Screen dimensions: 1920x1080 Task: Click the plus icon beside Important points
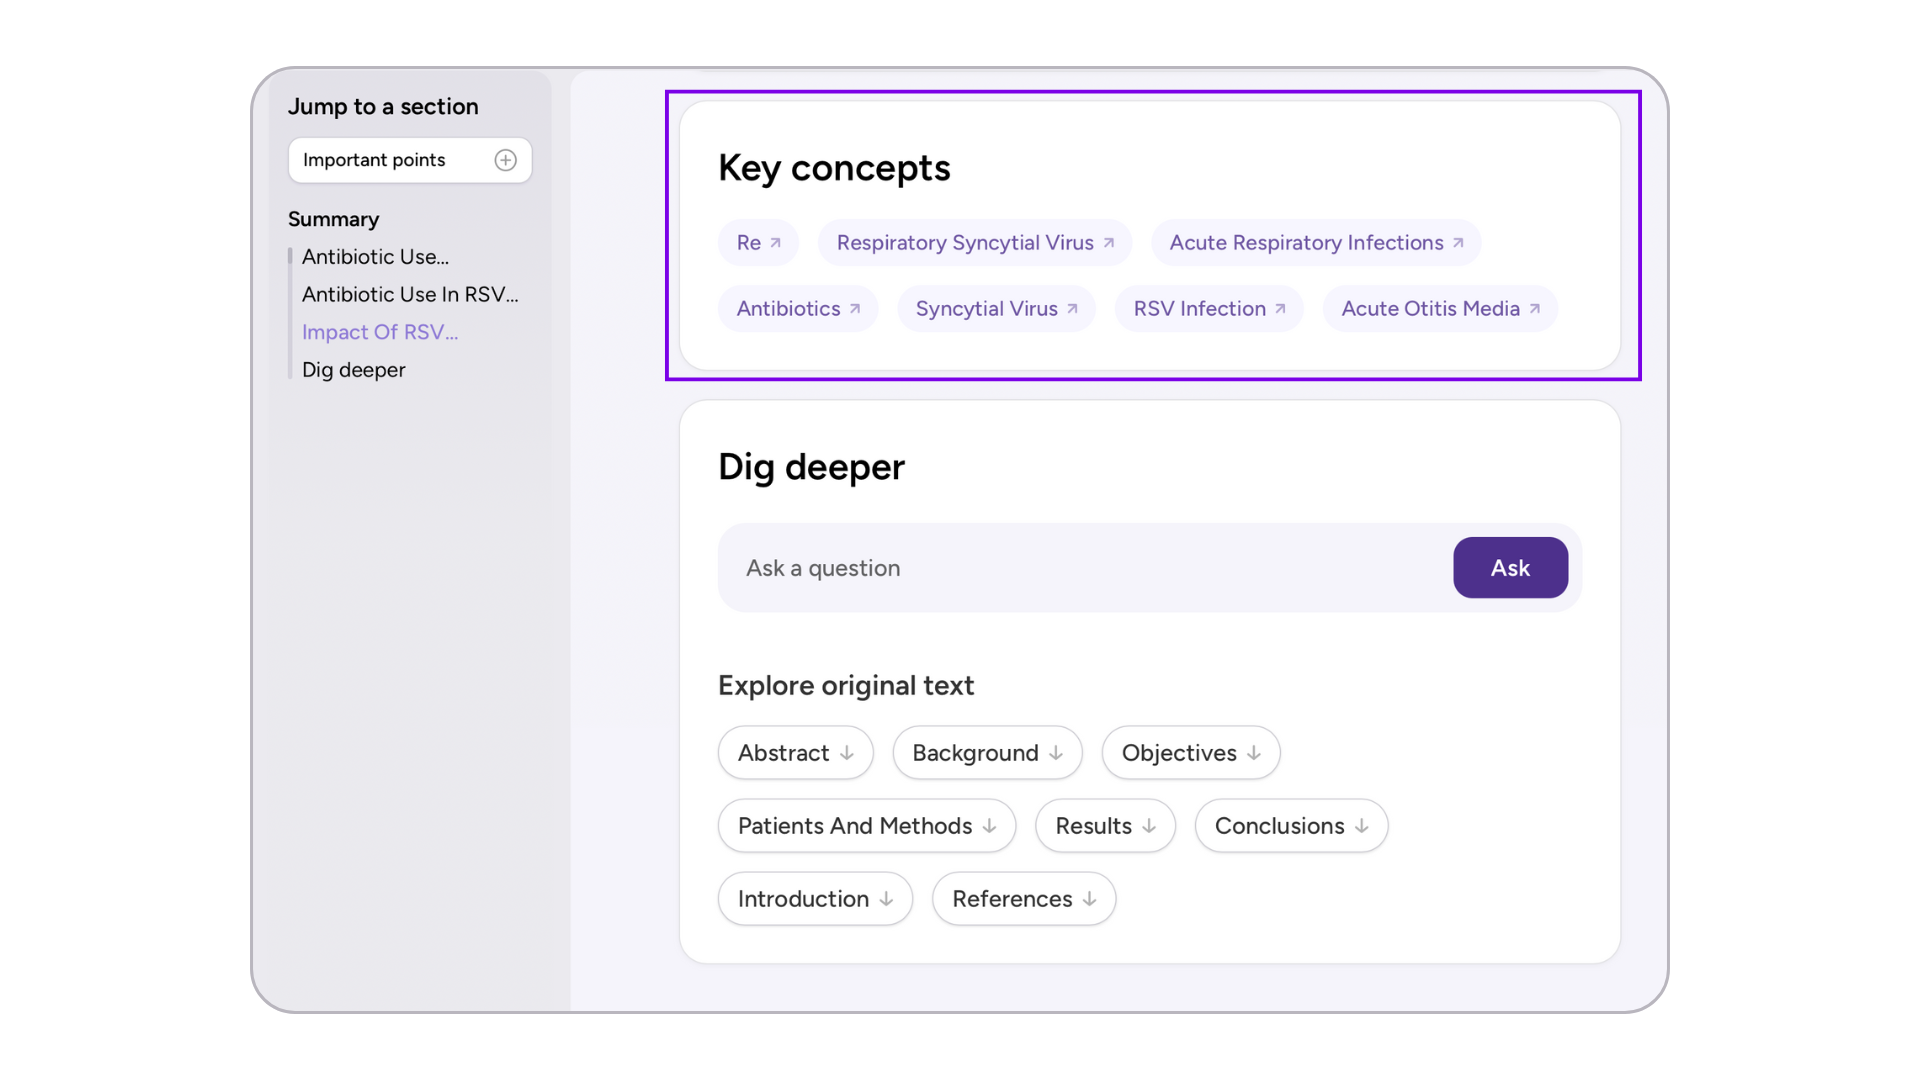[x=505, y=160]
